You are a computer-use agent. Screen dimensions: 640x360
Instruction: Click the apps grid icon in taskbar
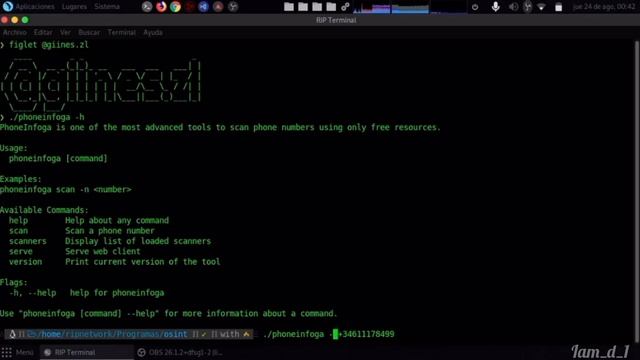click(7, 352)
